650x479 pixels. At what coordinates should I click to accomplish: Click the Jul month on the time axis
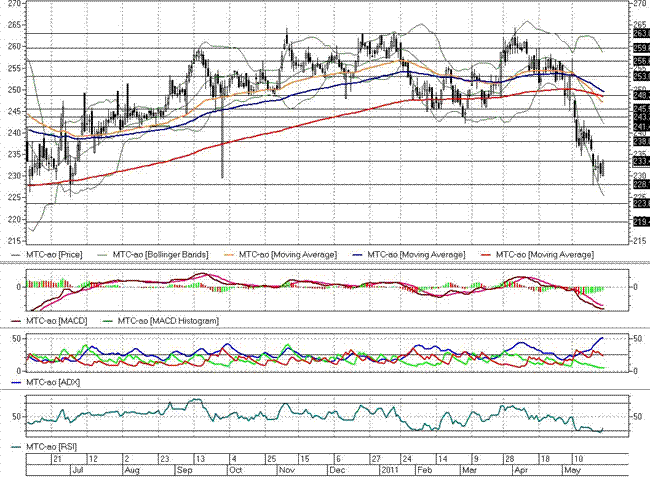coord(77,468)
